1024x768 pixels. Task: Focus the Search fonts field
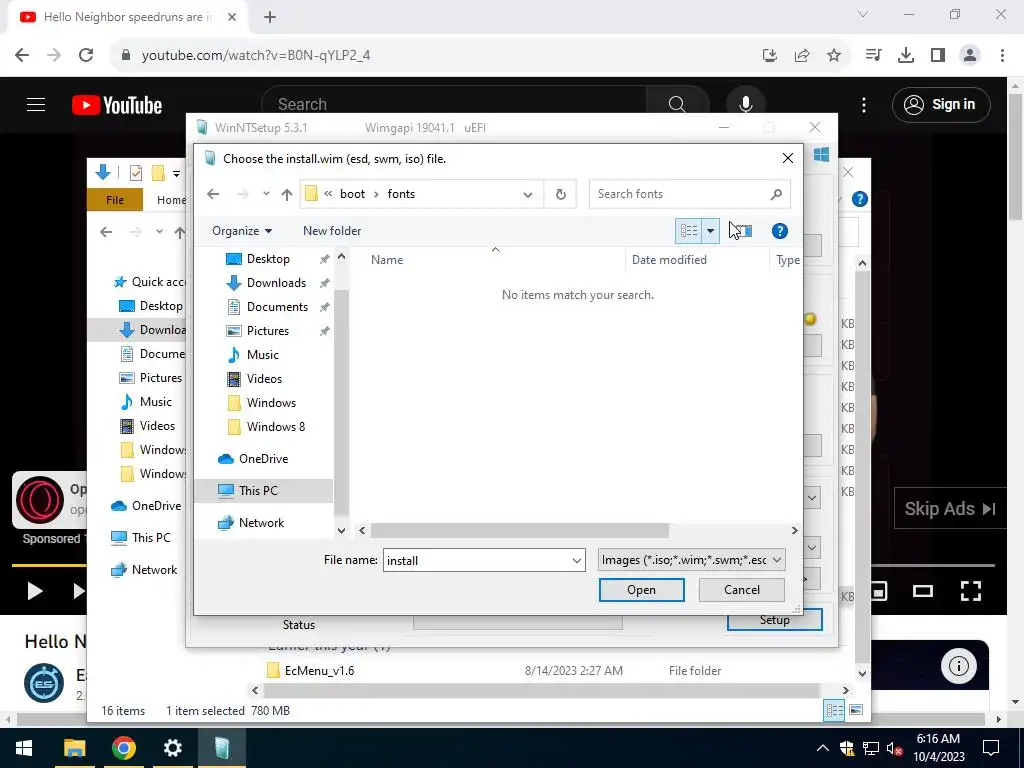[680, 194]
